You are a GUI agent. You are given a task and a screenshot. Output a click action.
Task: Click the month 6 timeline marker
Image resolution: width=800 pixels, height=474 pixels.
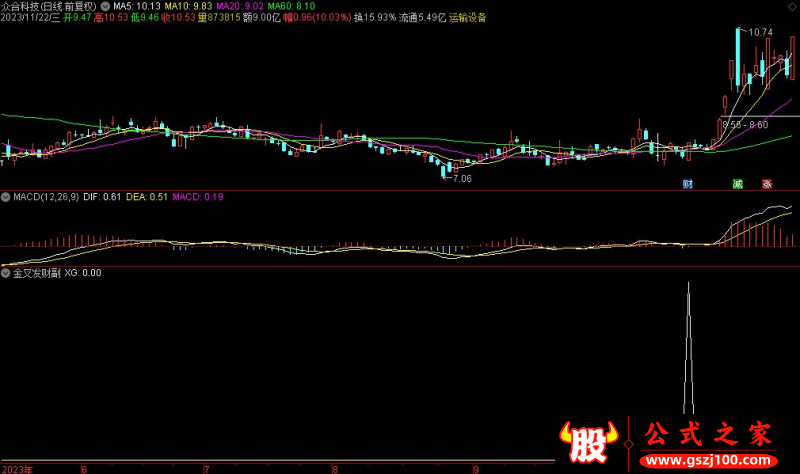pos(84,469)
